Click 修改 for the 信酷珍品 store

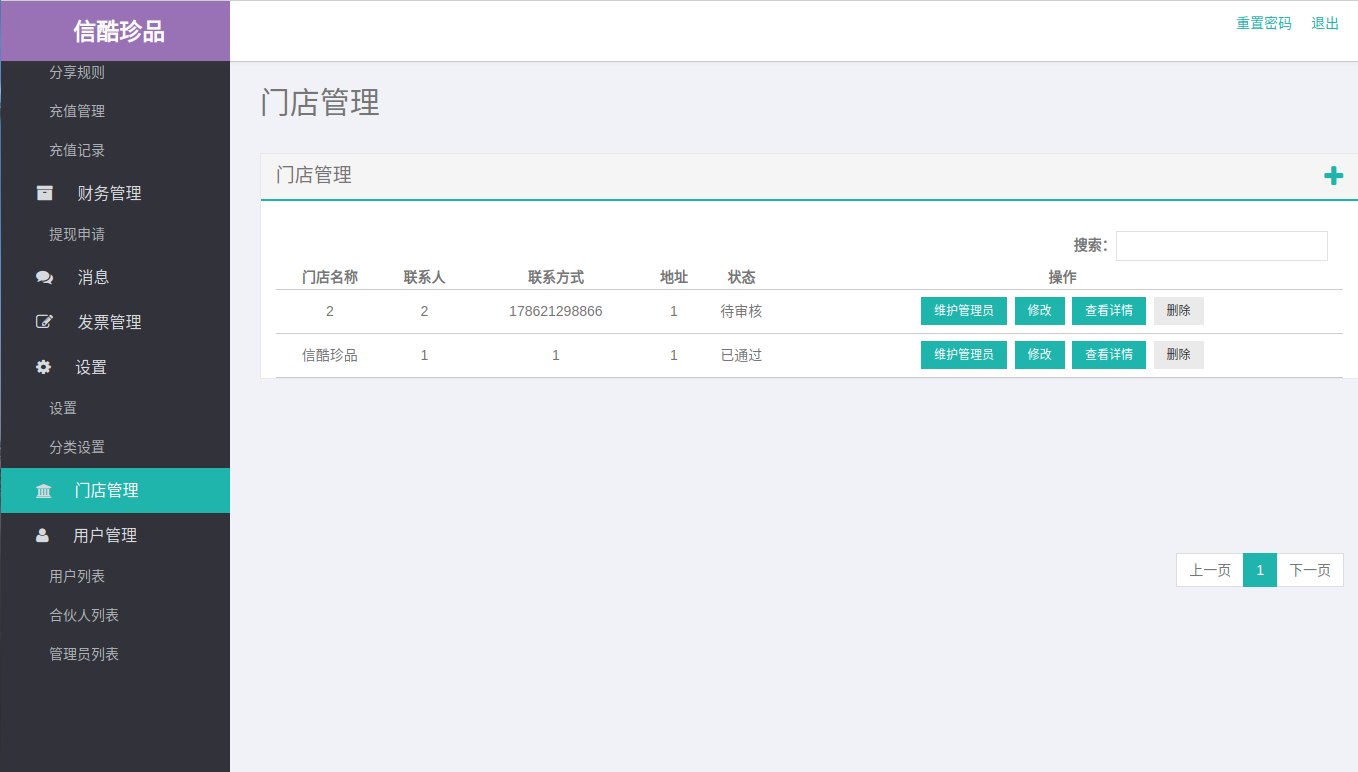pyautogui.click(x=1039, y=355)
